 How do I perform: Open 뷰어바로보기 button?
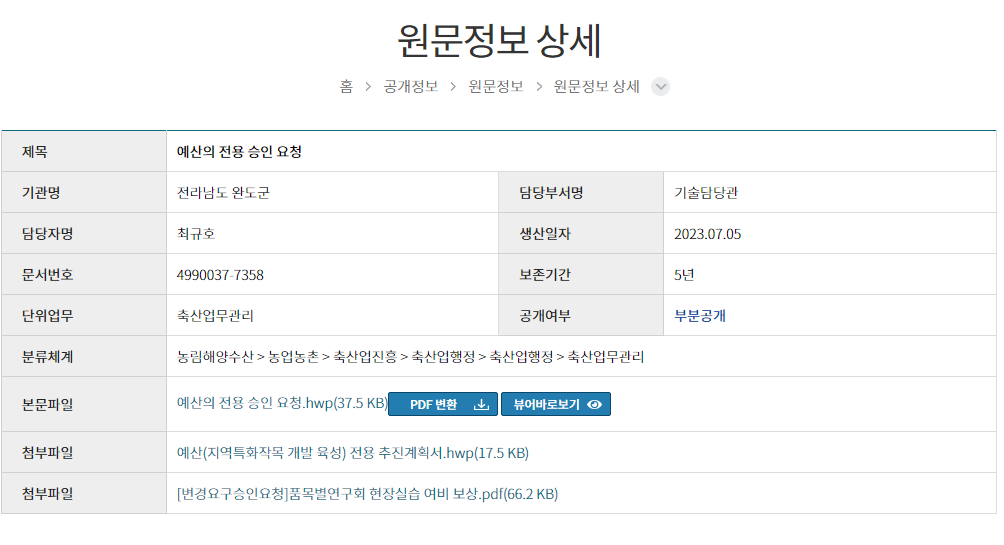tap(556, 404)
